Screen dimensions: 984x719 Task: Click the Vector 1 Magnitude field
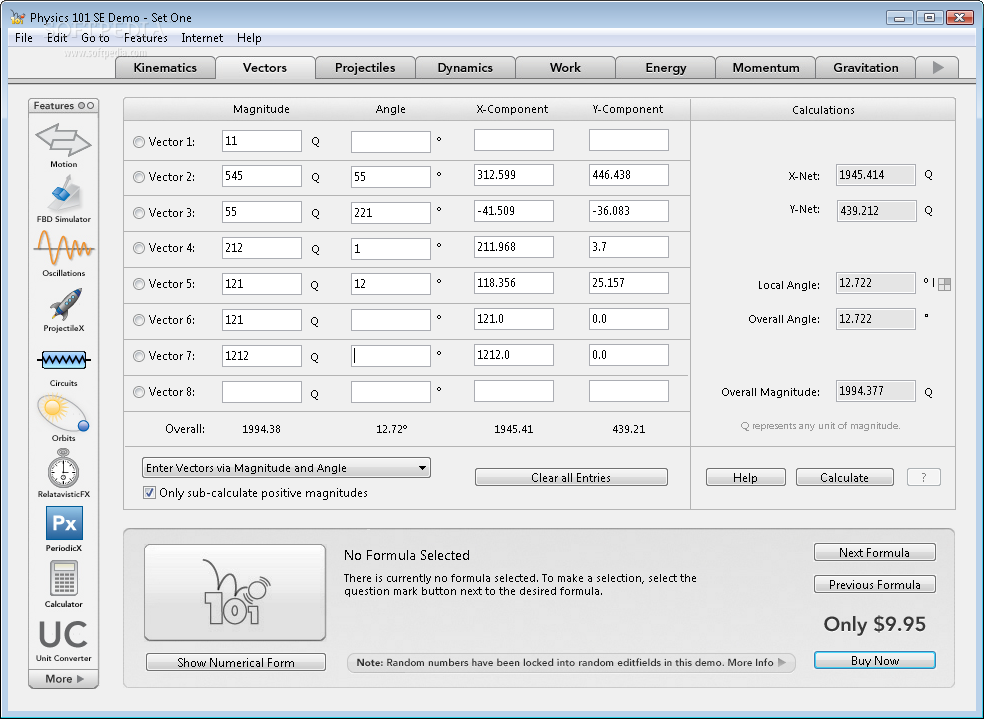point(262,141)
